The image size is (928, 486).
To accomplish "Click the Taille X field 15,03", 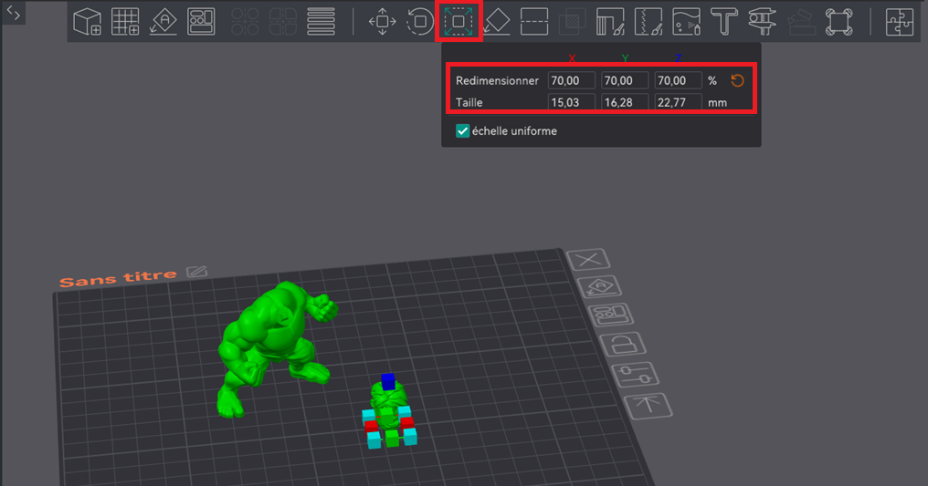I will tap(571, 102).
